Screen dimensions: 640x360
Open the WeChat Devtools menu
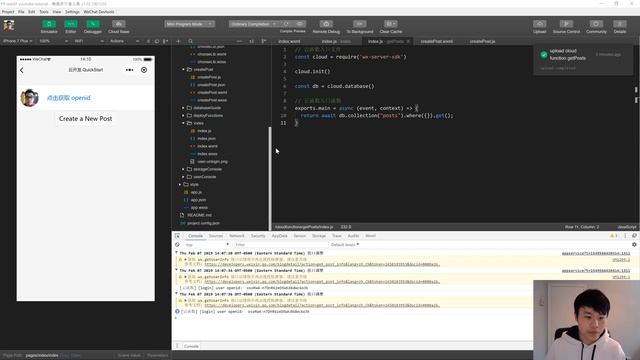tap(99, 12)
